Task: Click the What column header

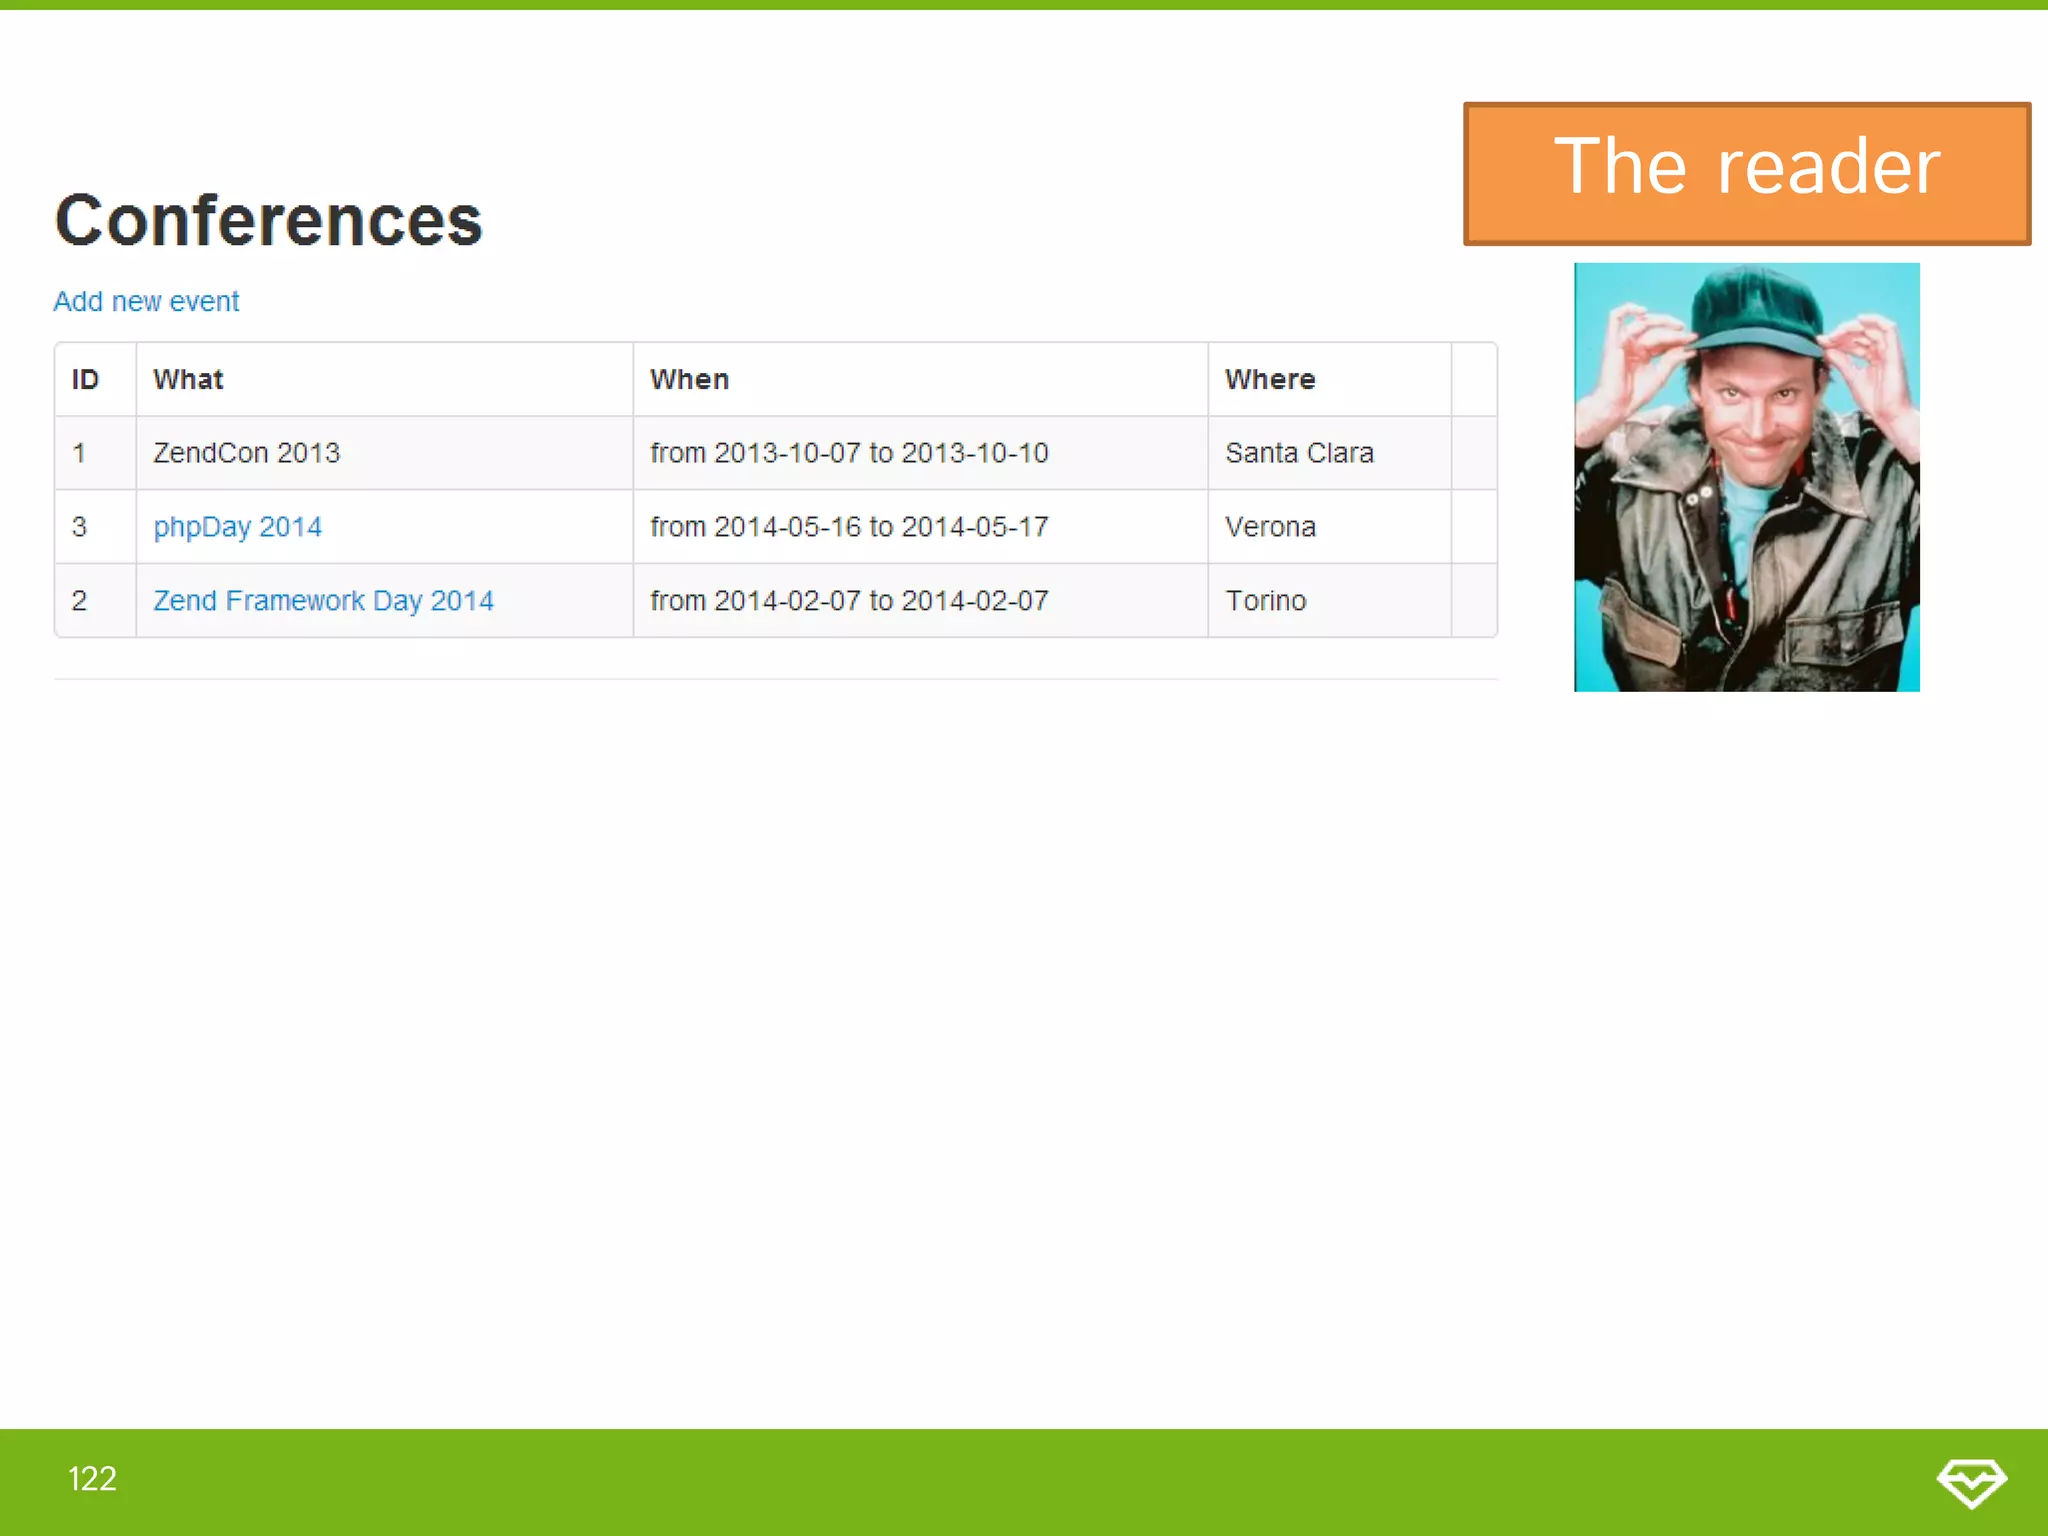Action: coord(188,380)
